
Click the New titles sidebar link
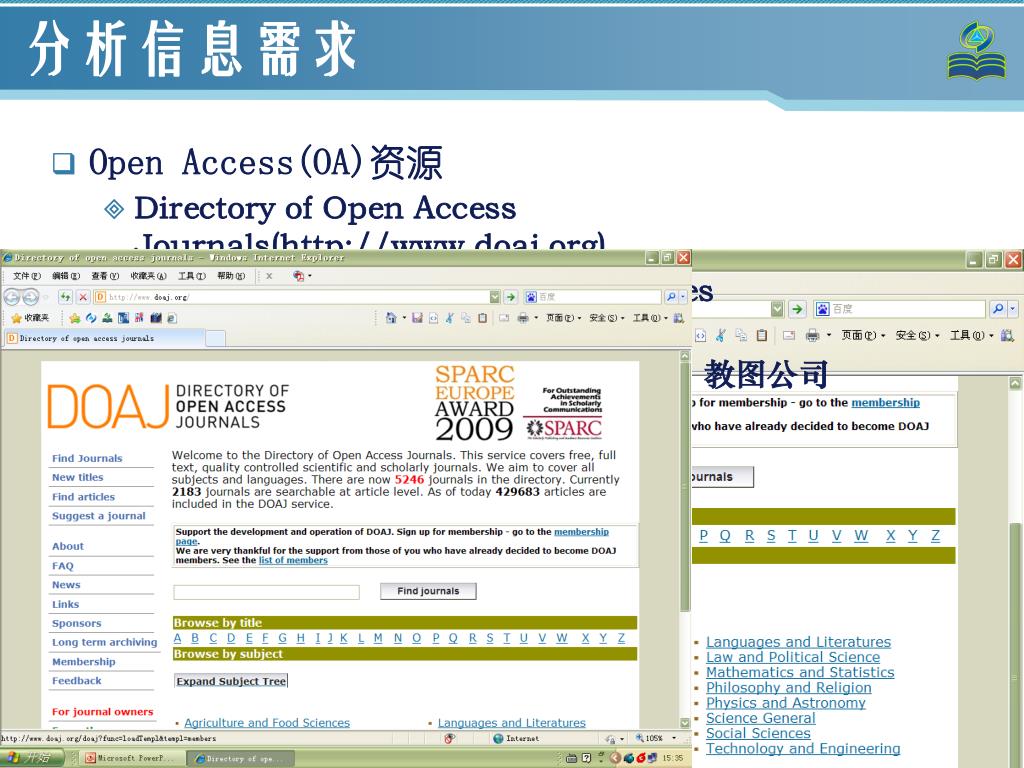coord(78,477)
